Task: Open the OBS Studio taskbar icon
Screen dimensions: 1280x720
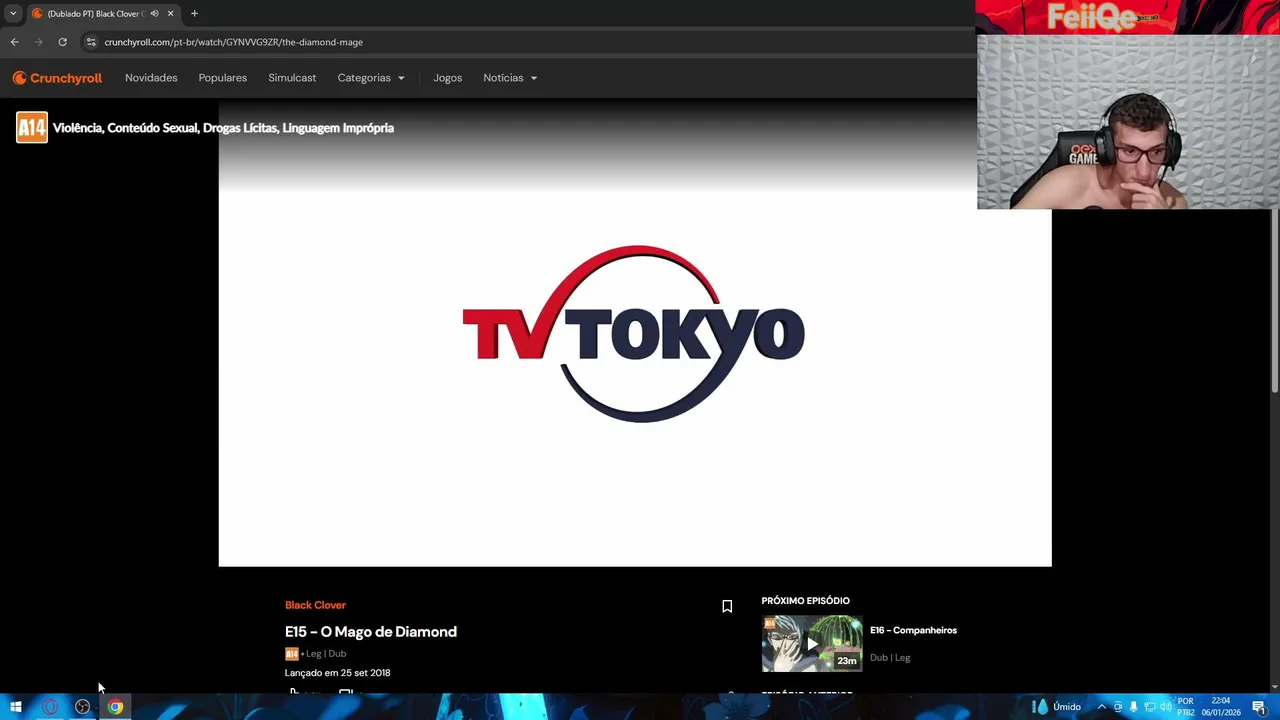Action: (83, 707)
